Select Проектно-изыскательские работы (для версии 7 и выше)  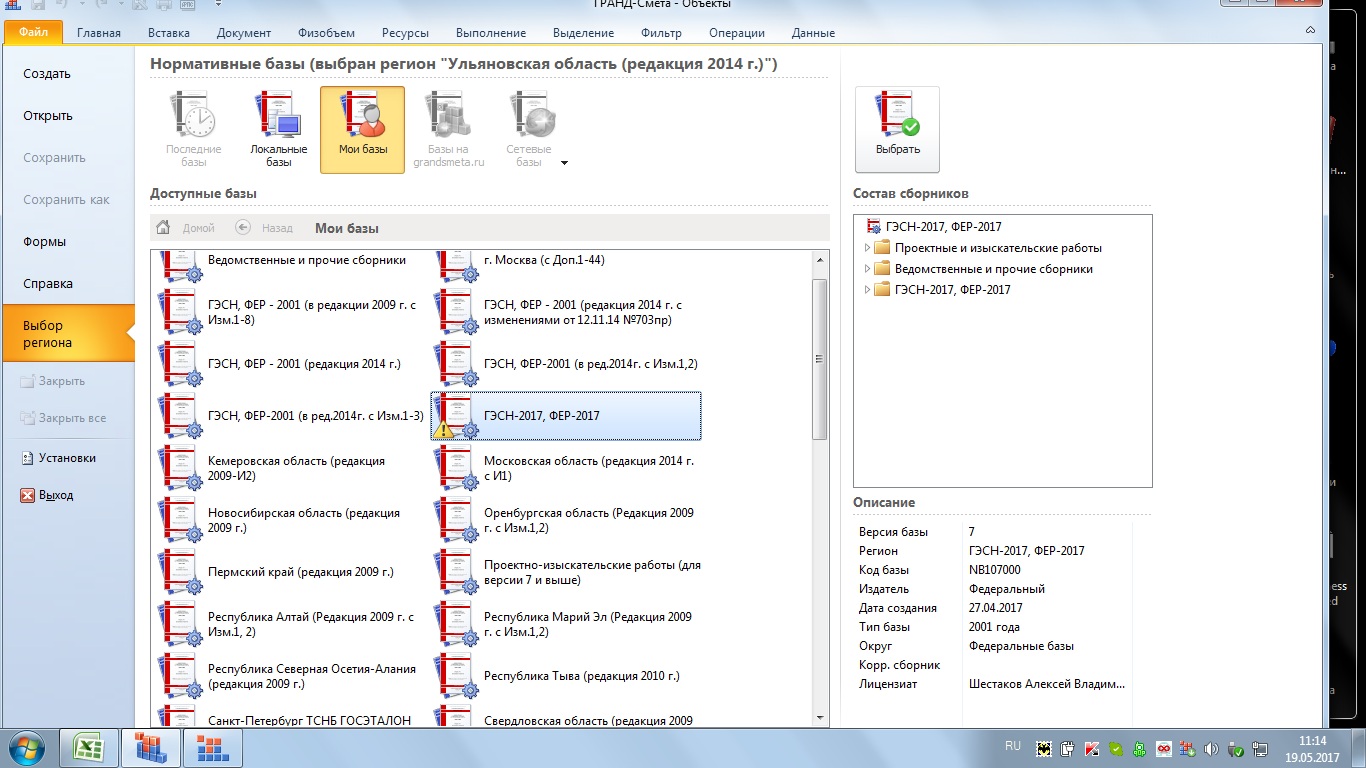[x=566, y=572]
